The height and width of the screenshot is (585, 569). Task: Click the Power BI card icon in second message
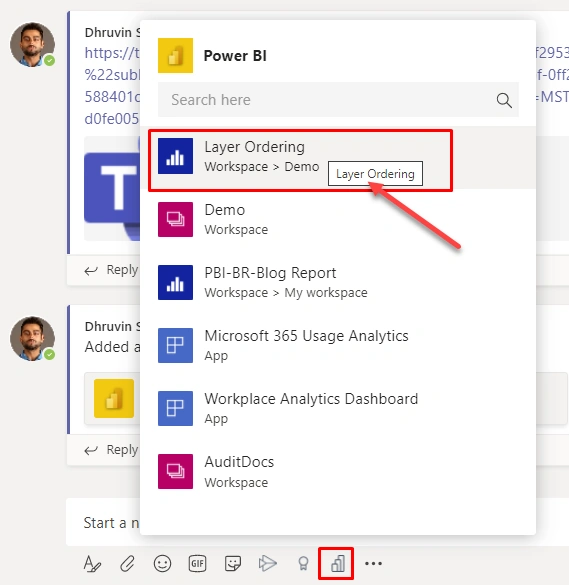coord(114,398)
